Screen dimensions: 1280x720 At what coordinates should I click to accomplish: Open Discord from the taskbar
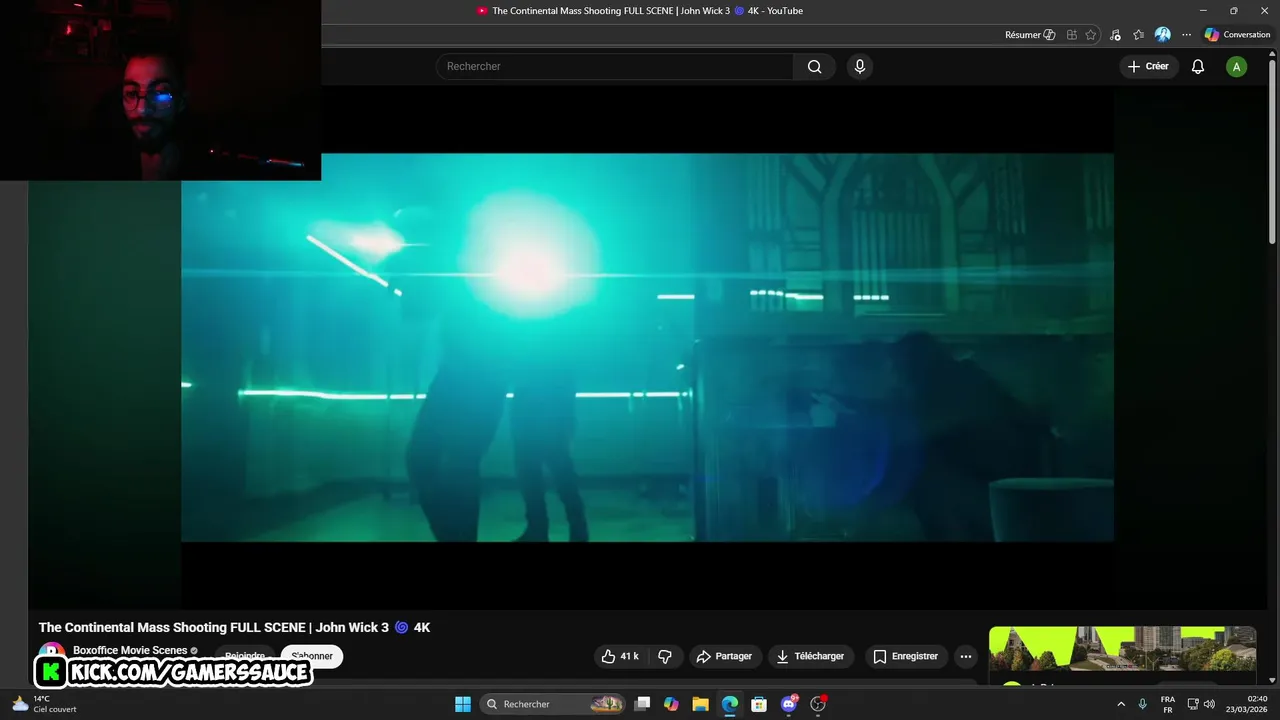[x=789, y=704]
